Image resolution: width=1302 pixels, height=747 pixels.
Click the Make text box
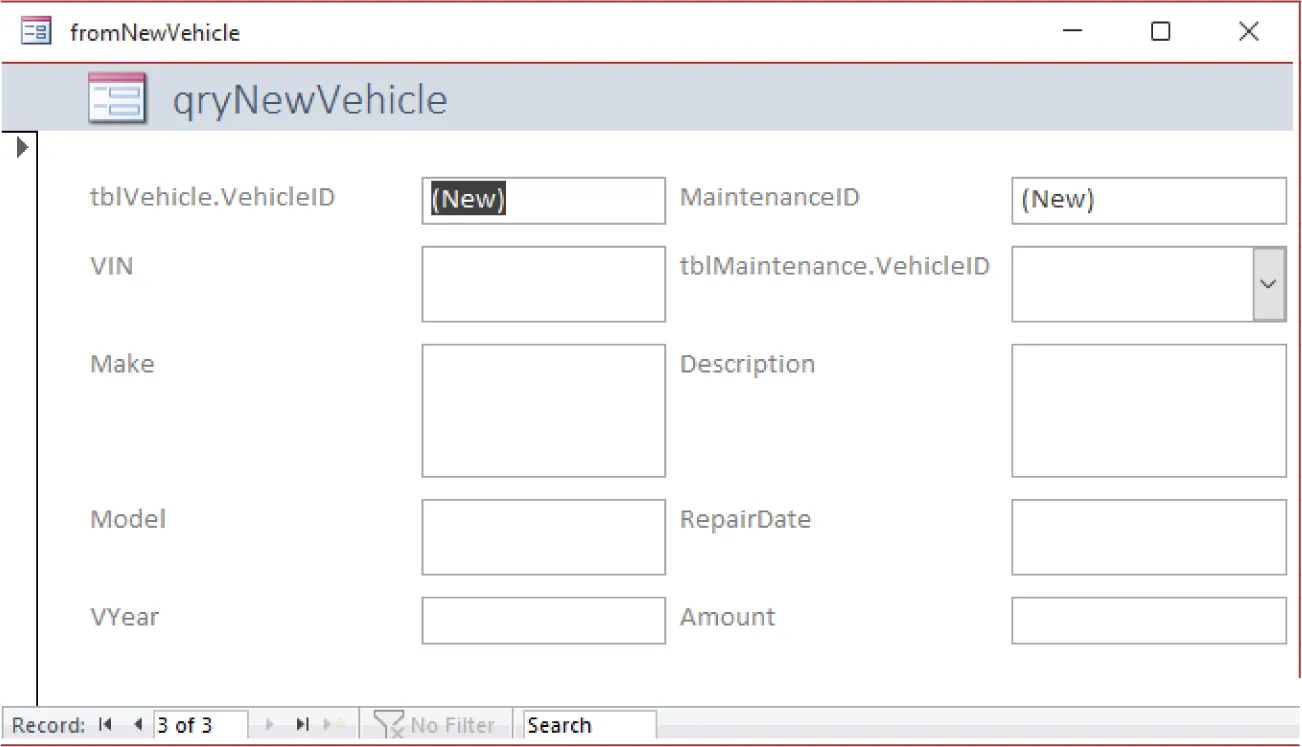click(543, 409)
